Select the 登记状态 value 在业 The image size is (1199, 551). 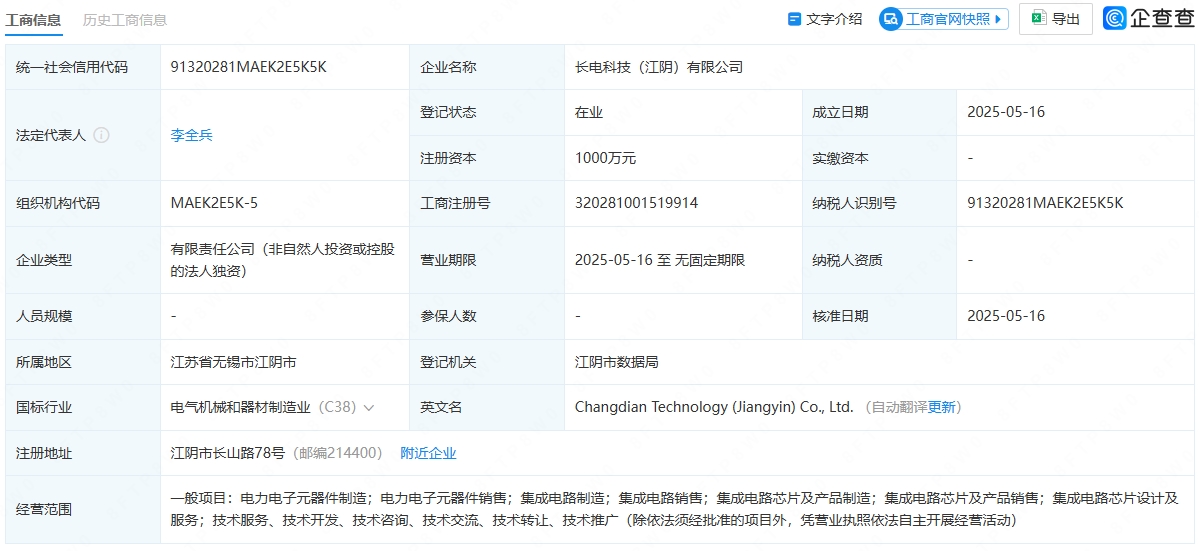[x=589, y=112]
